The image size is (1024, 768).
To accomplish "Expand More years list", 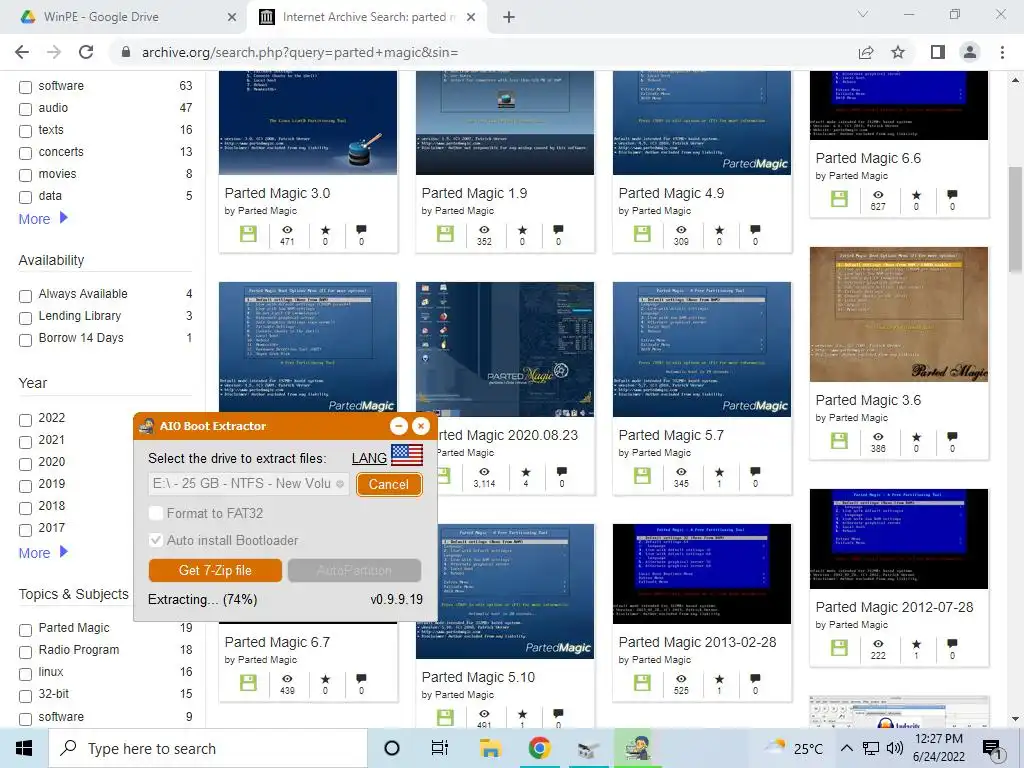I will tap(43, 552).
